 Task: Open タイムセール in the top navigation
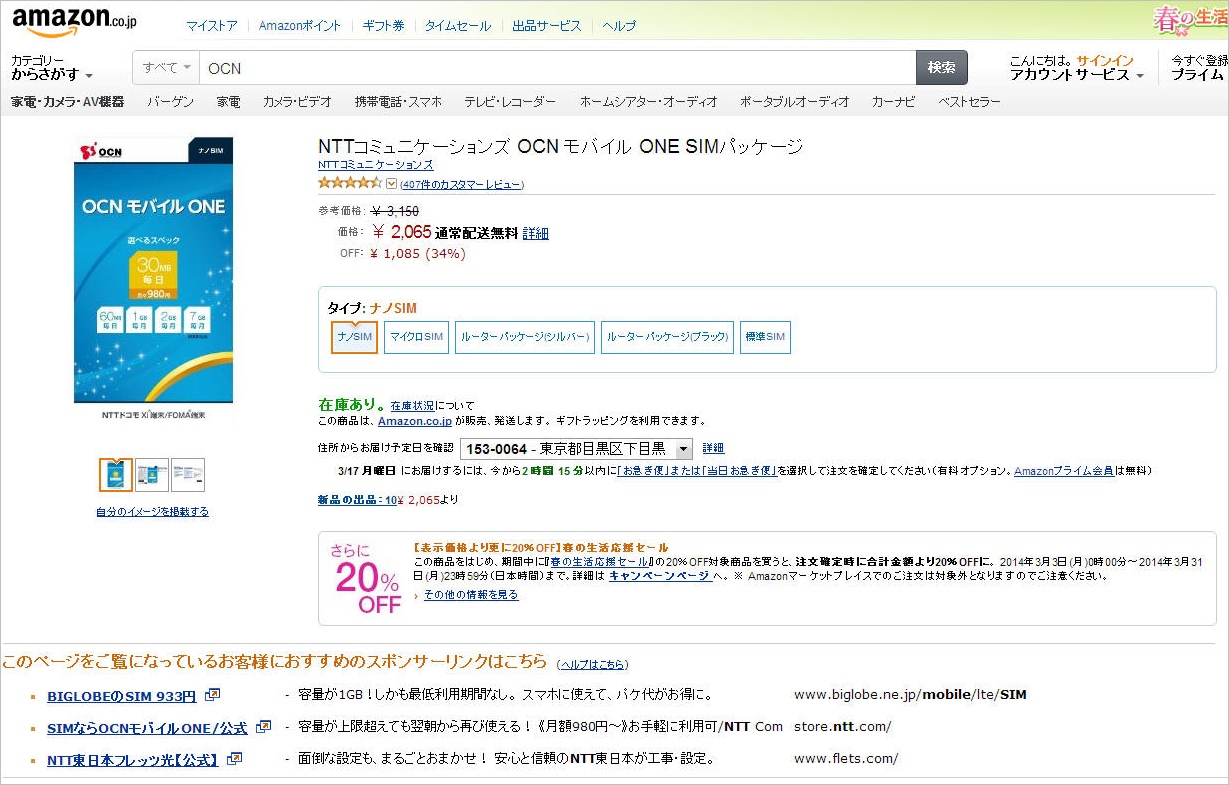pos(458,26)
